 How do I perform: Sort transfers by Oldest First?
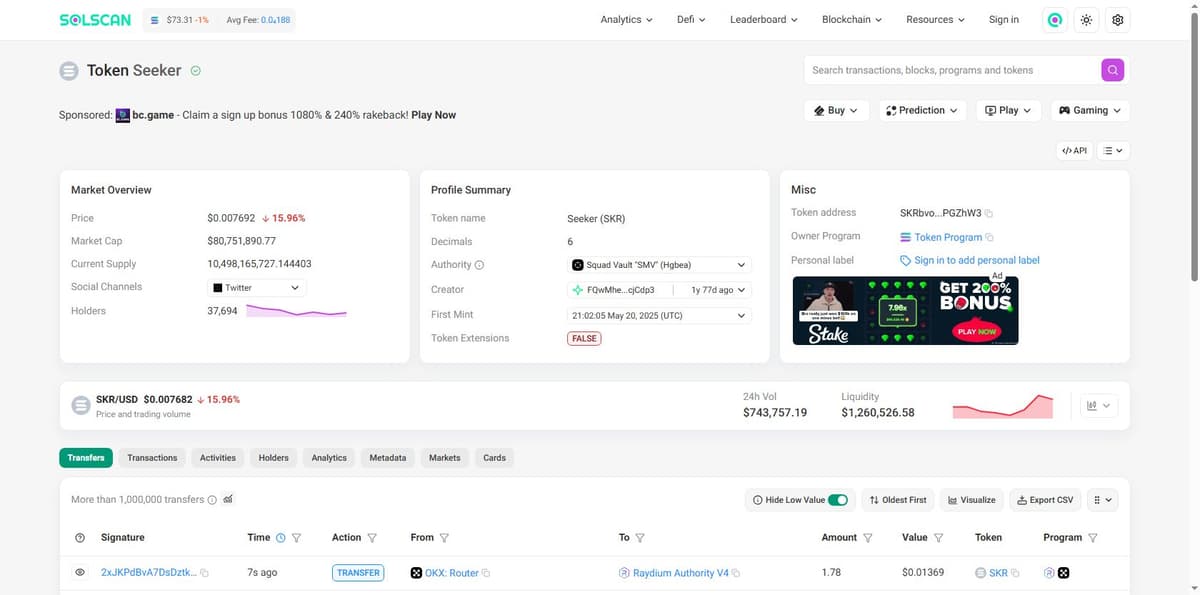coord(898,499)
